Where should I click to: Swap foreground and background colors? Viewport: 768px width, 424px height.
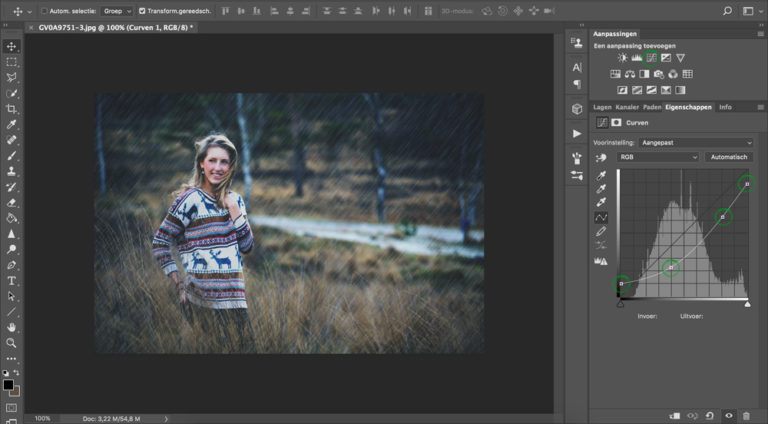16,373
